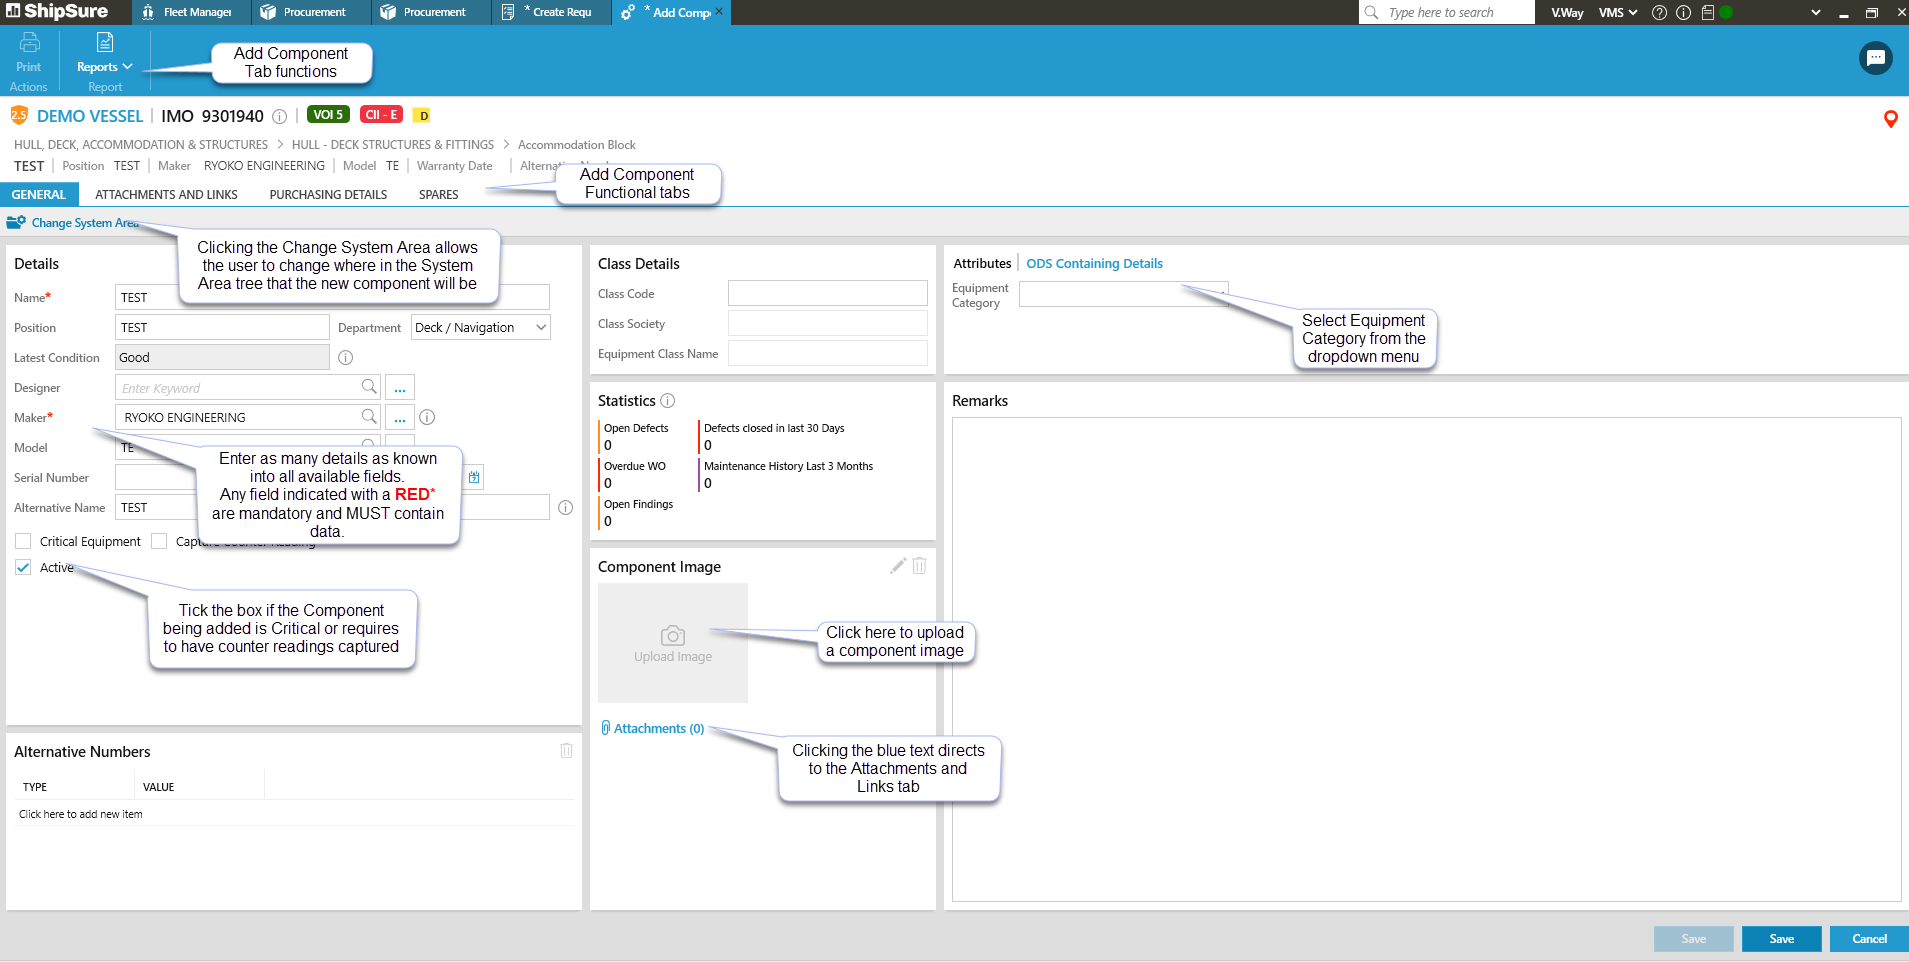Screen dimensions: 1909x962
Task: Click the info icon beside Latest Condition
Action: (x=345, y=358)
